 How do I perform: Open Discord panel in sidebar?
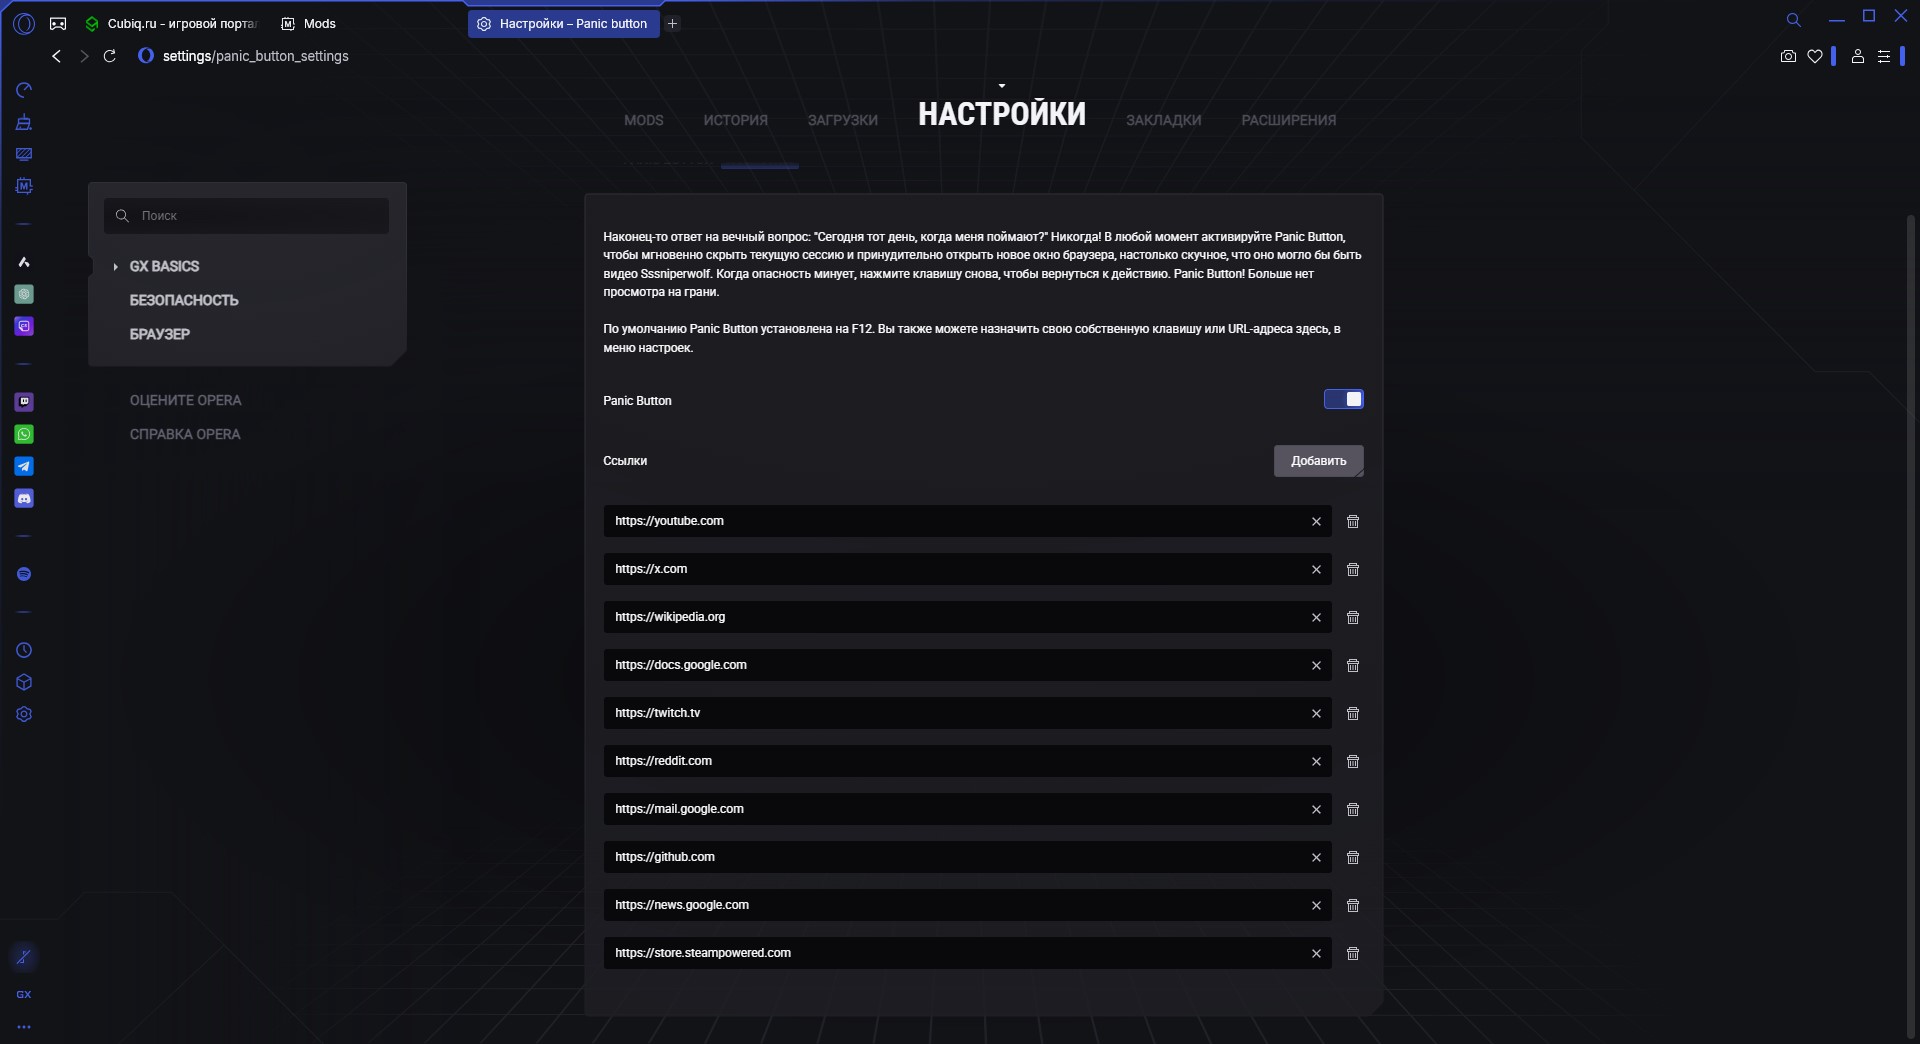click(24, 498)
